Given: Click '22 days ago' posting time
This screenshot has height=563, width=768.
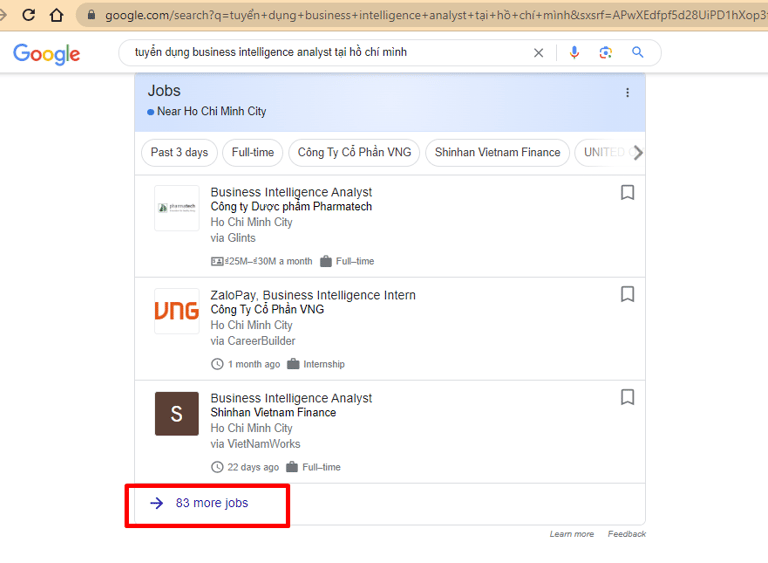Looking at the screenshot, I should tap(253, 467).
